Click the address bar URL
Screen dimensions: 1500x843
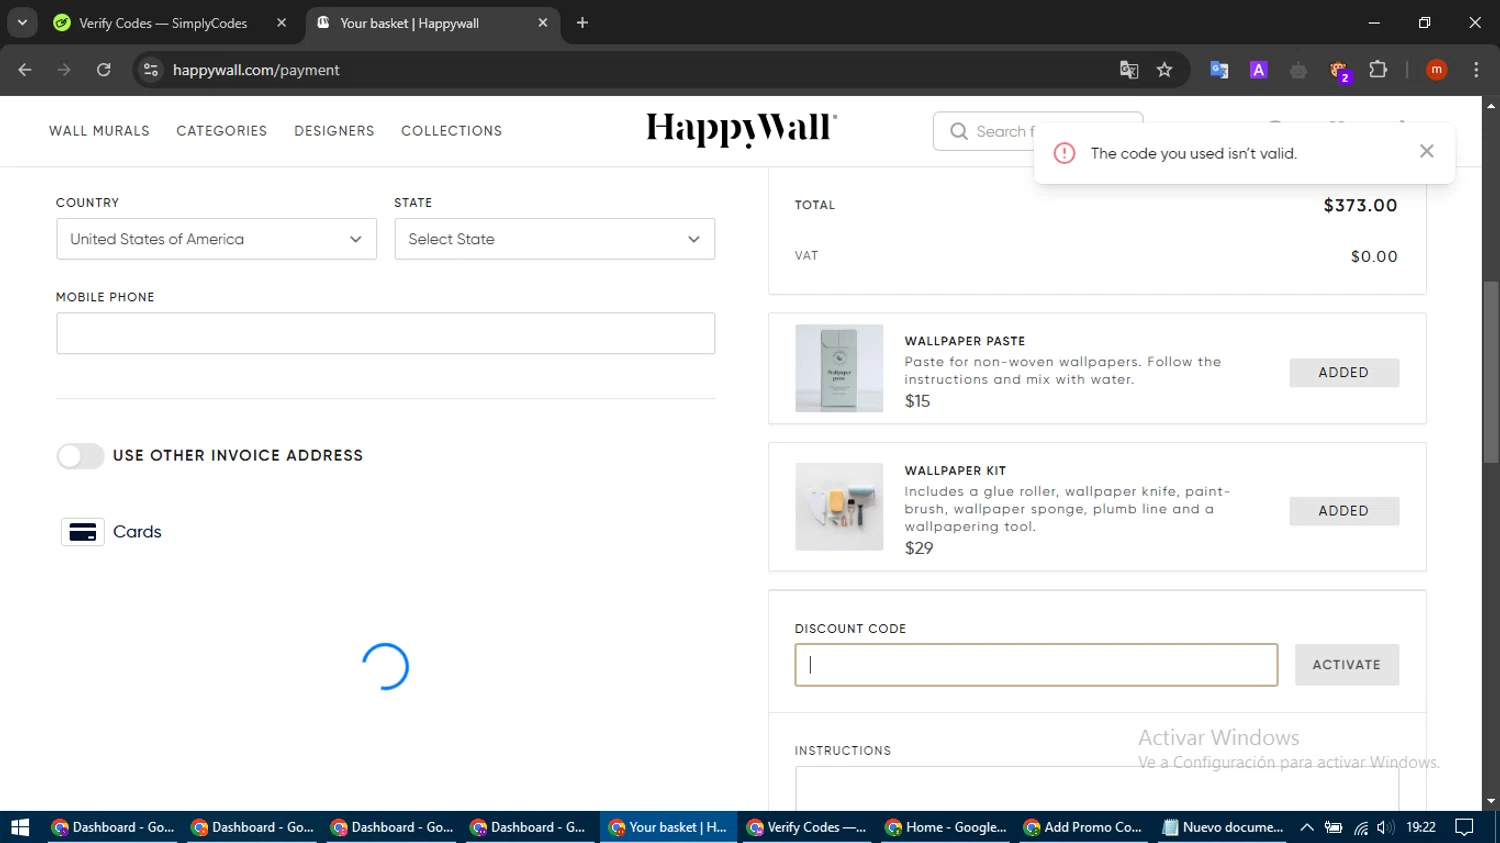pyautogui.click(x=256, y=70)
